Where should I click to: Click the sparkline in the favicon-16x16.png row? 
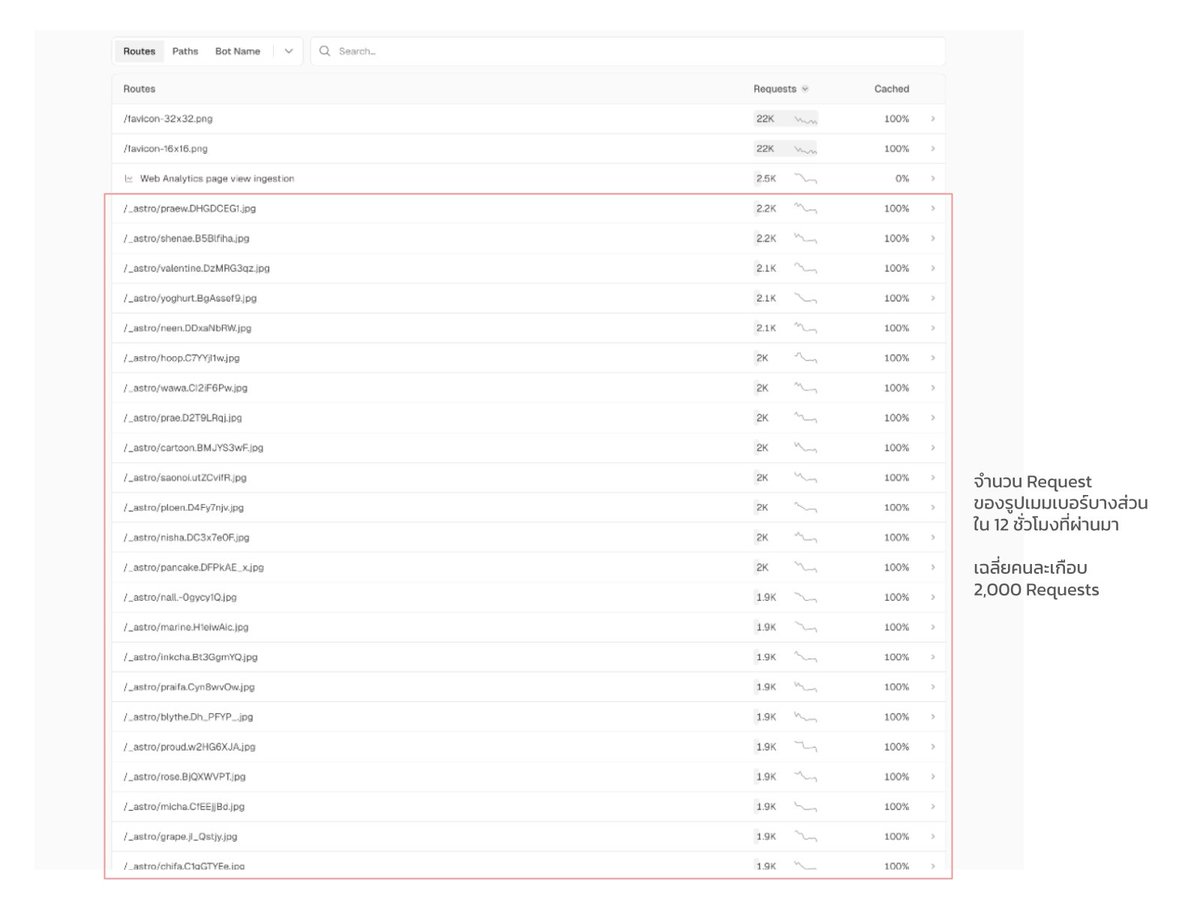[806, 149]
